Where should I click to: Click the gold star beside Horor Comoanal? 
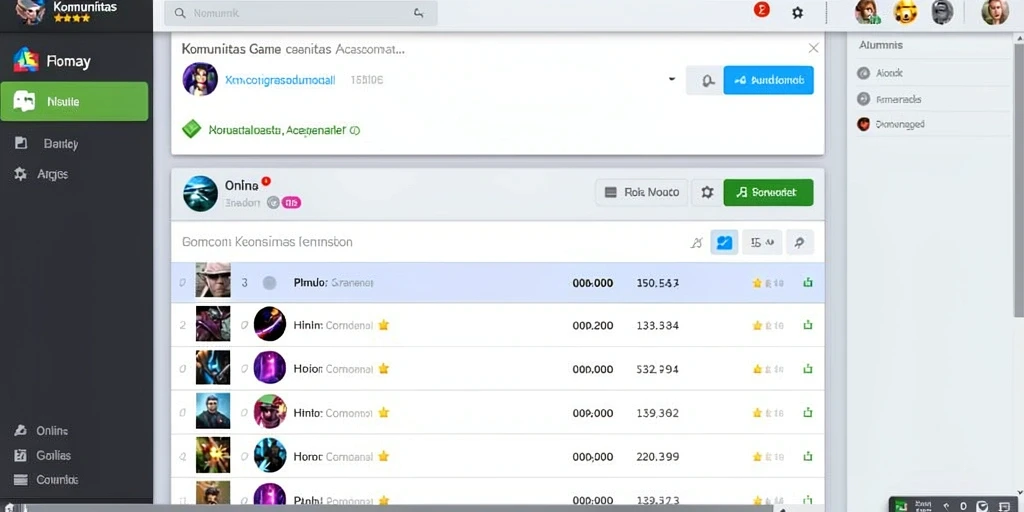[x=383, y=456]
